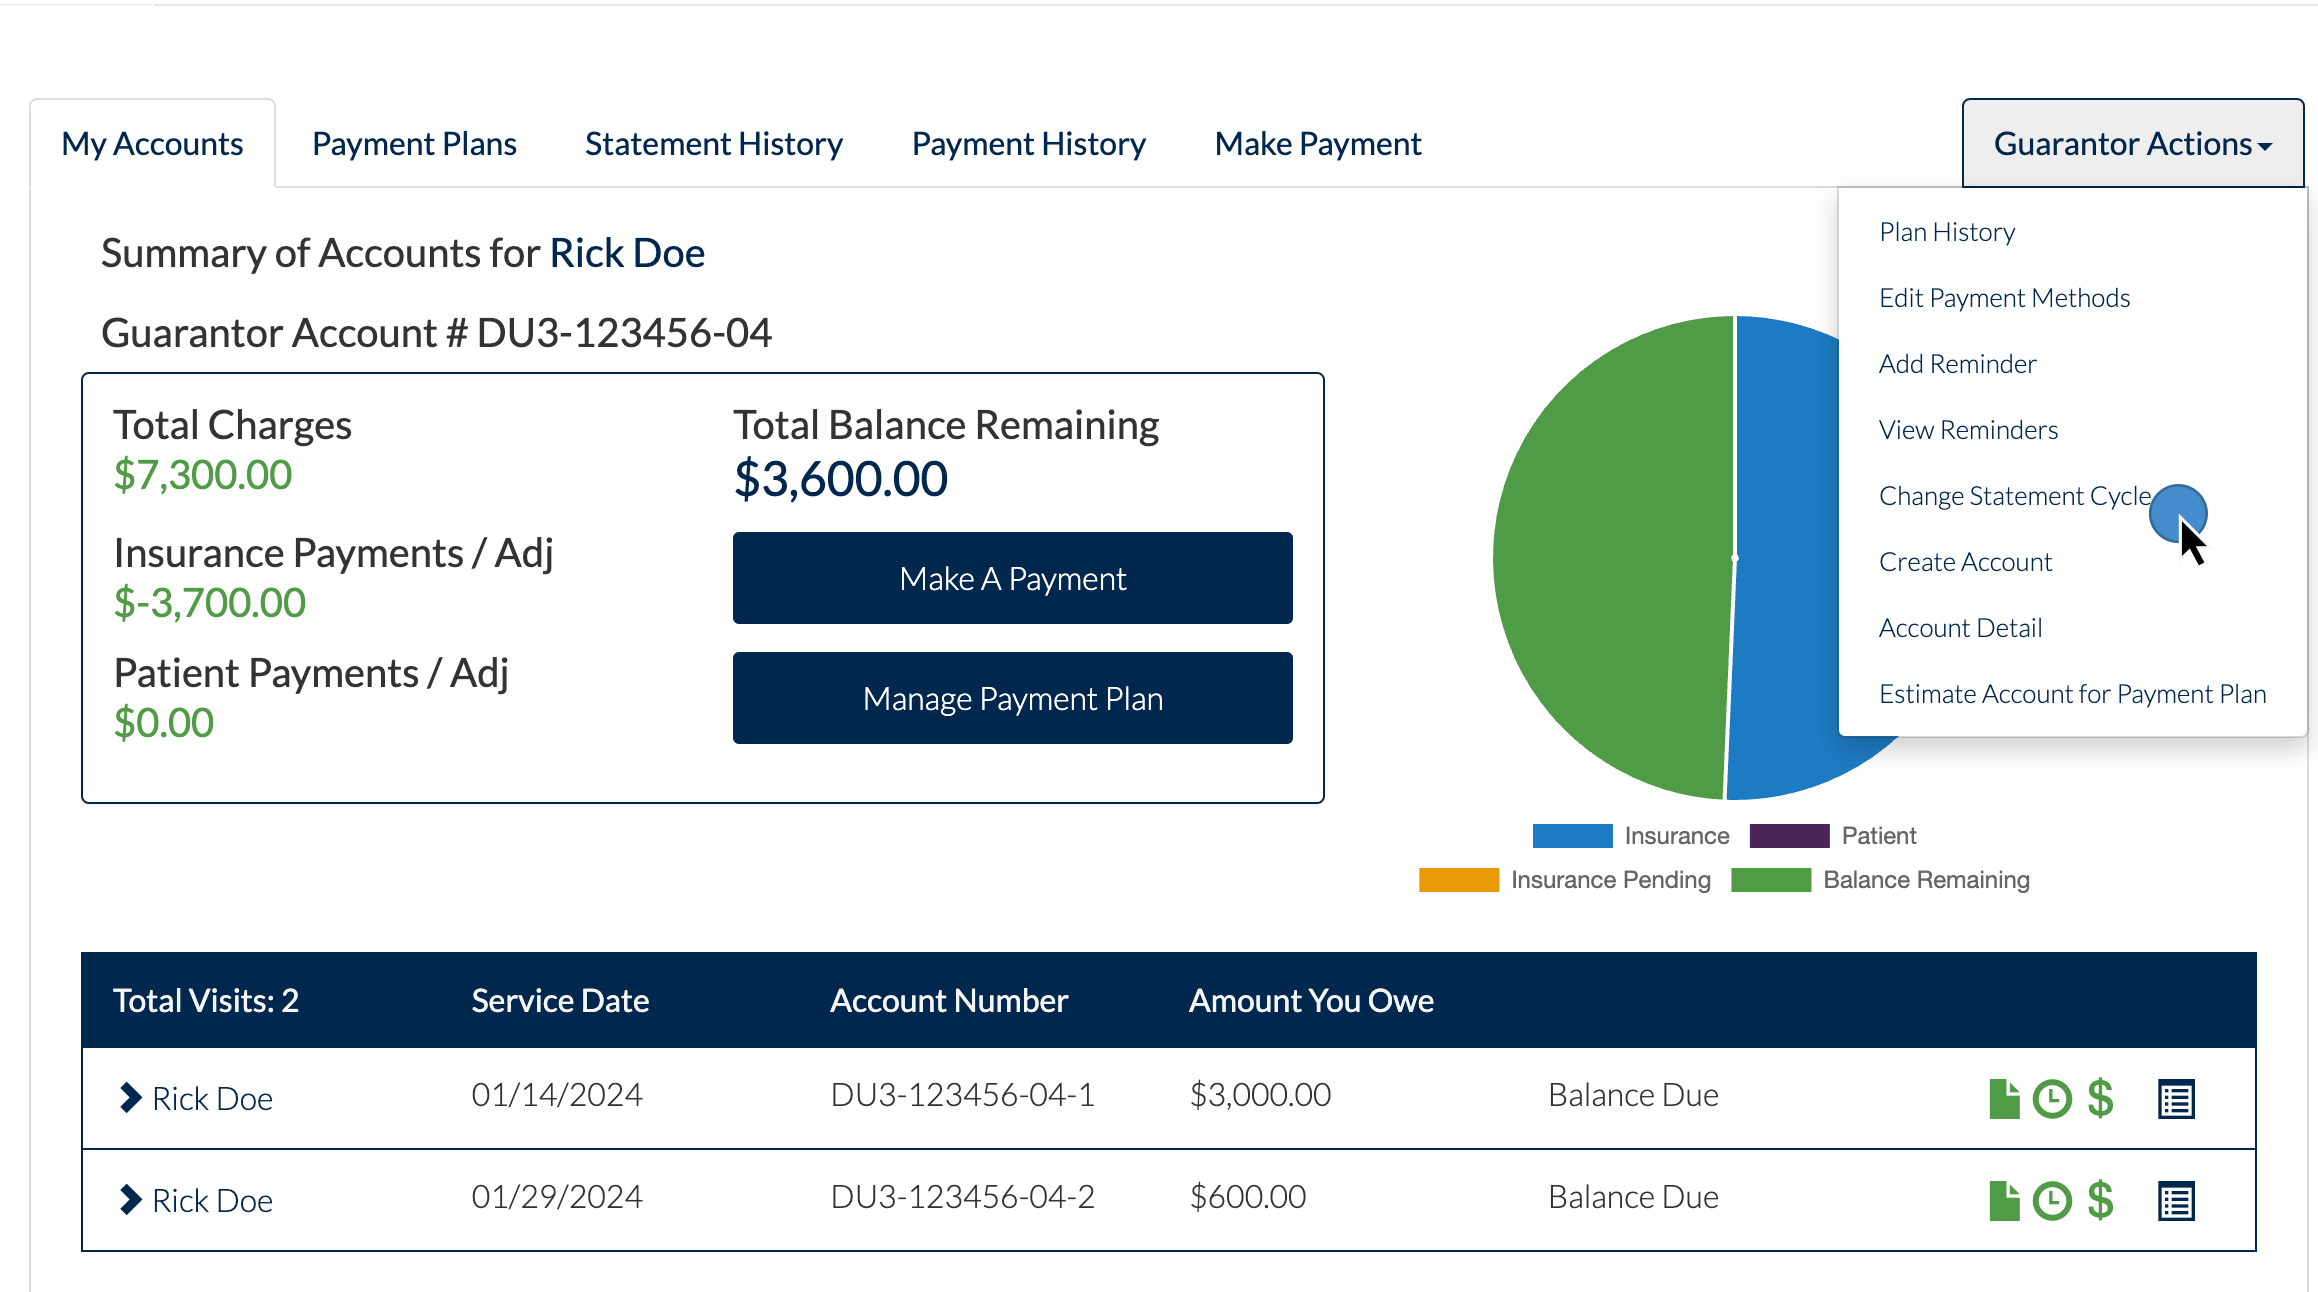Choose Edit Payment Methods from the menu

(2004, 297)
